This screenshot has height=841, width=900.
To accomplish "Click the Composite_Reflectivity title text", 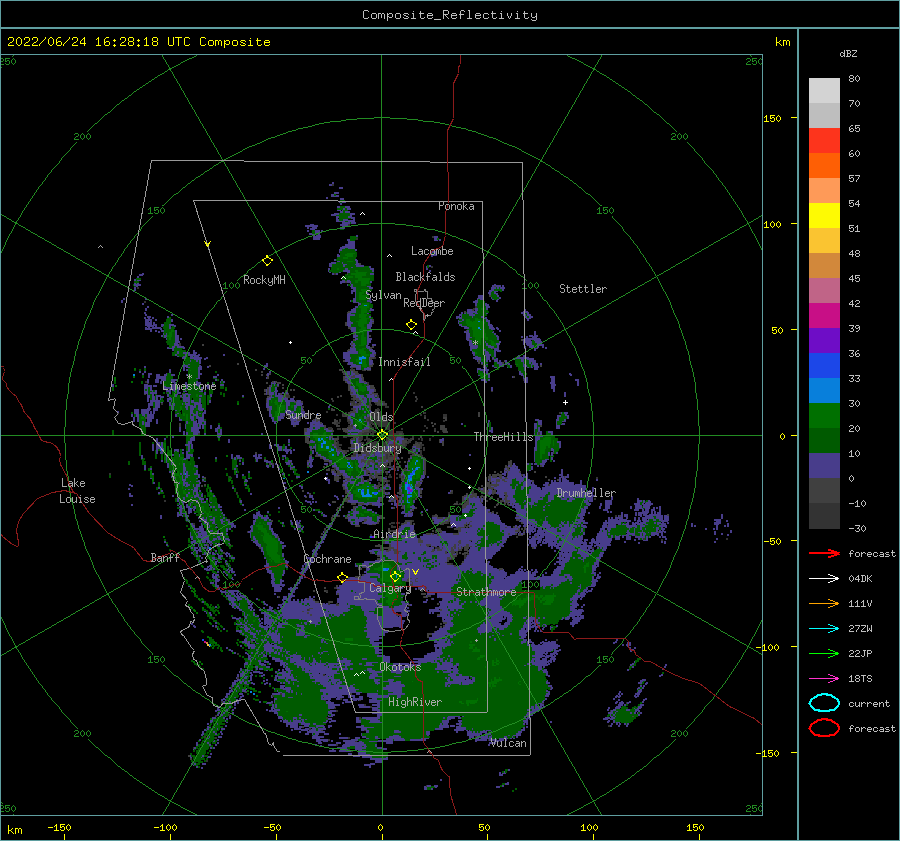I will pos(450,15).
